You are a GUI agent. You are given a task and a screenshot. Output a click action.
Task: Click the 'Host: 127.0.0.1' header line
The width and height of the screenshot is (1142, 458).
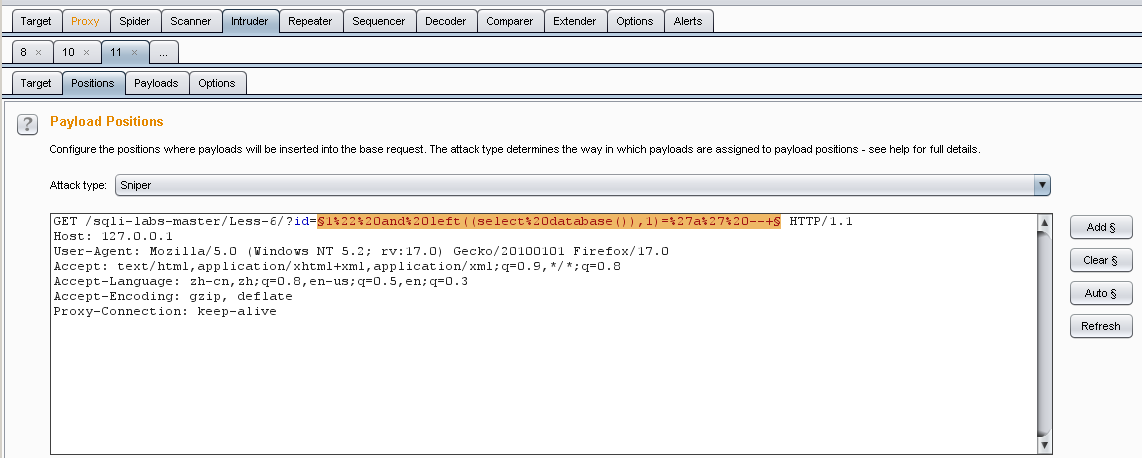tap(113, 237)
